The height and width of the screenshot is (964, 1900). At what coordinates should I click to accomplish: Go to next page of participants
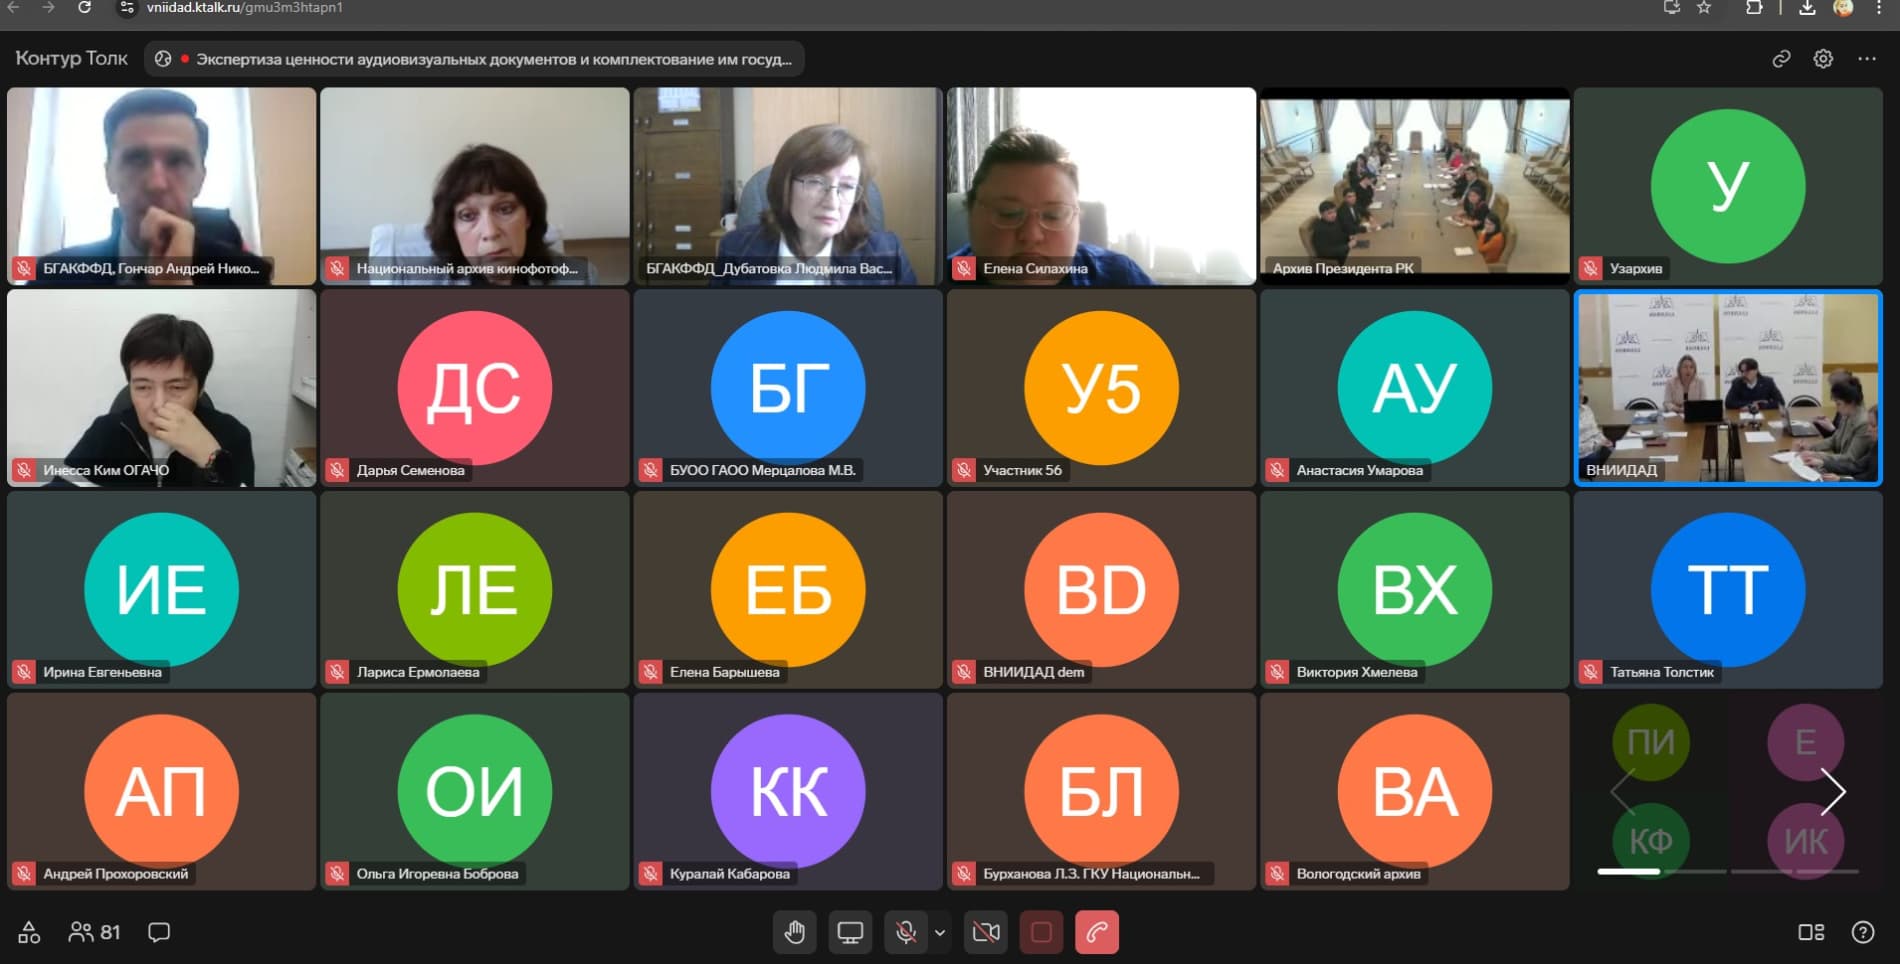click(1832, 792)
